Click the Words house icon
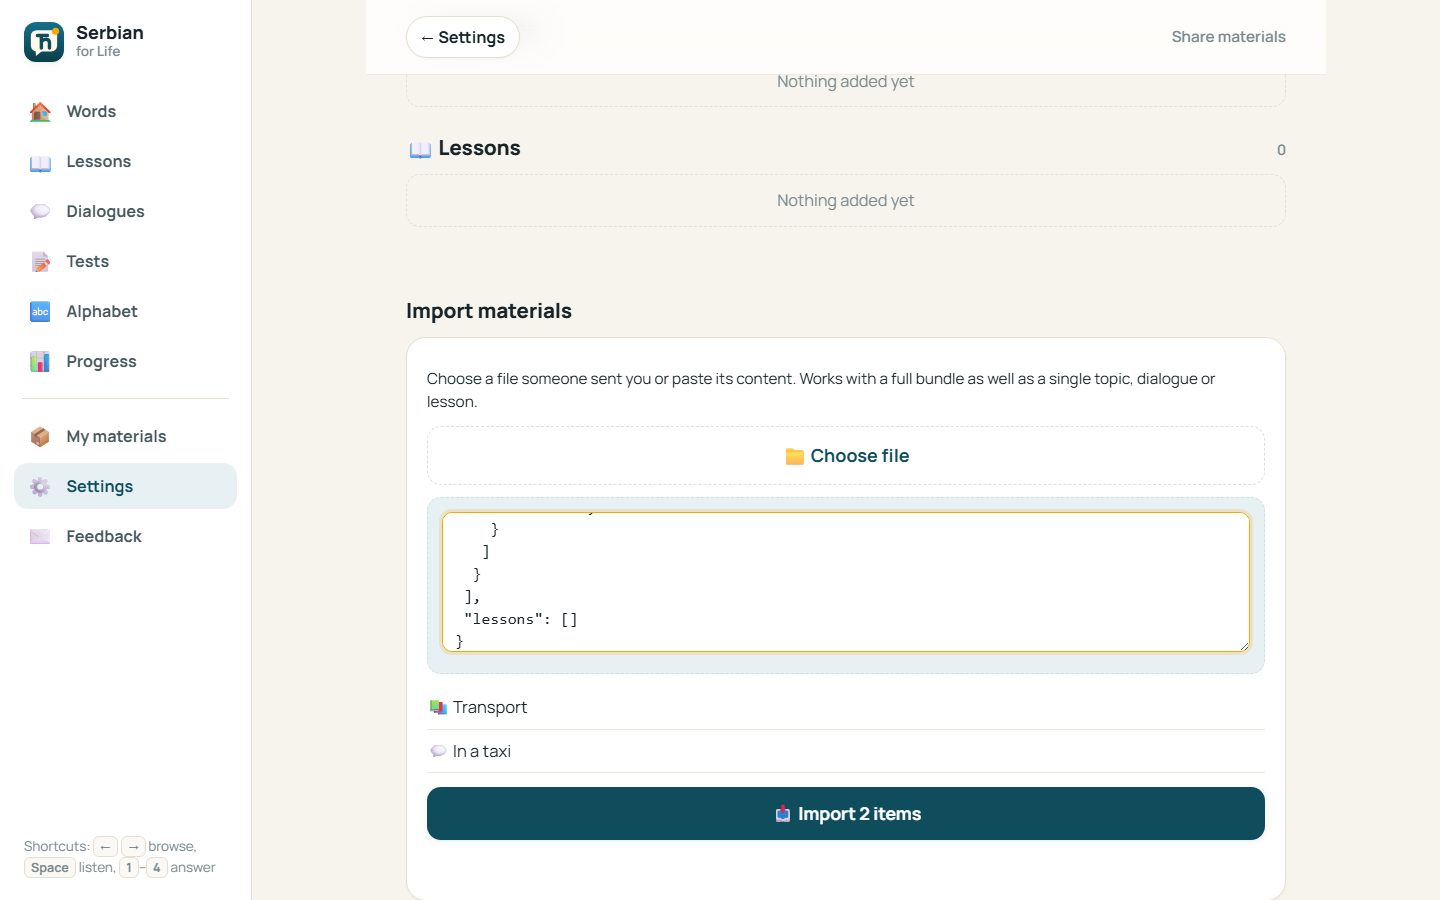Image resolution: width=1440 pixels, height=900 pixels. [x=40, y=112]
